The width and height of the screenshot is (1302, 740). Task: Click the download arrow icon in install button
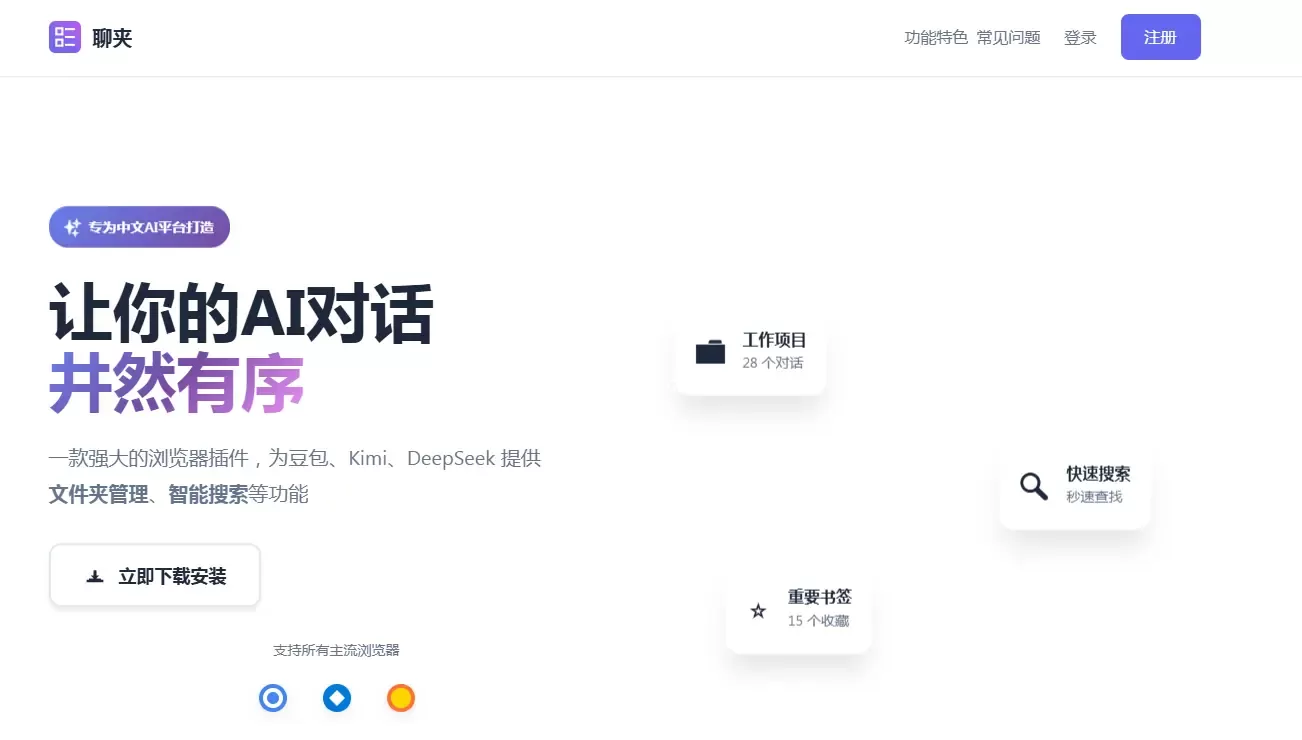(x=95, y=576)
